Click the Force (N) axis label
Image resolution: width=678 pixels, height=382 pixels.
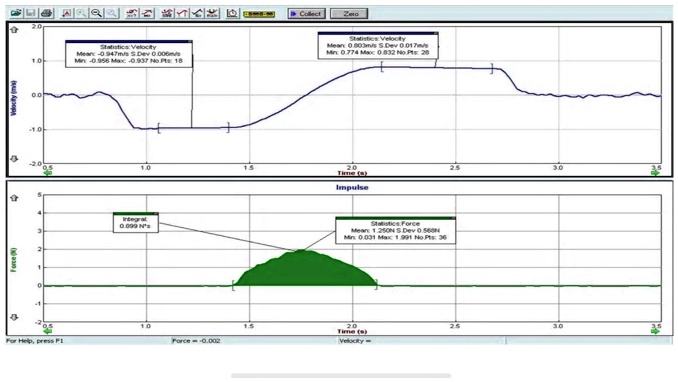tap(13, 260)
